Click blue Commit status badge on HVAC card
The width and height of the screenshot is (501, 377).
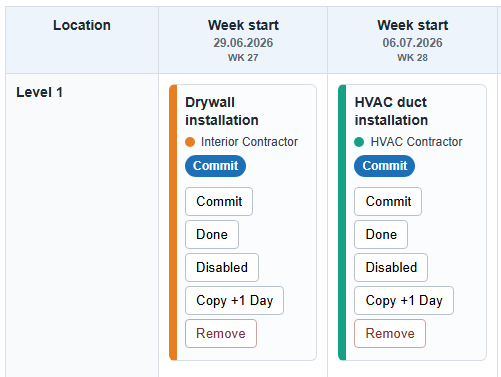click(384, 166)
